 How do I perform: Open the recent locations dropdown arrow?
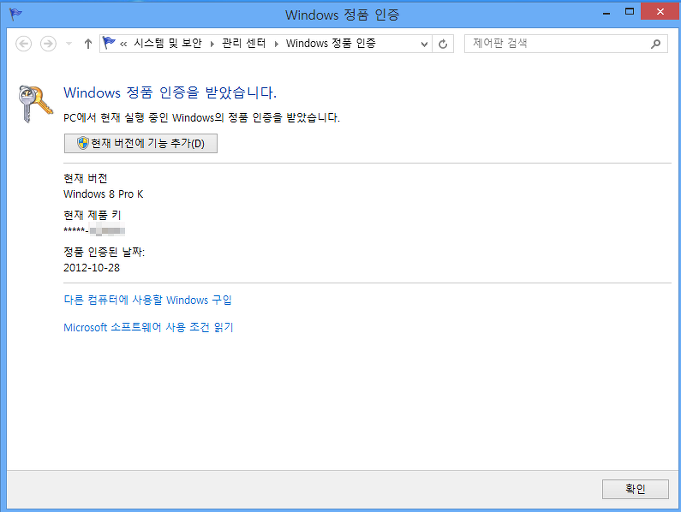coord(69,43)
